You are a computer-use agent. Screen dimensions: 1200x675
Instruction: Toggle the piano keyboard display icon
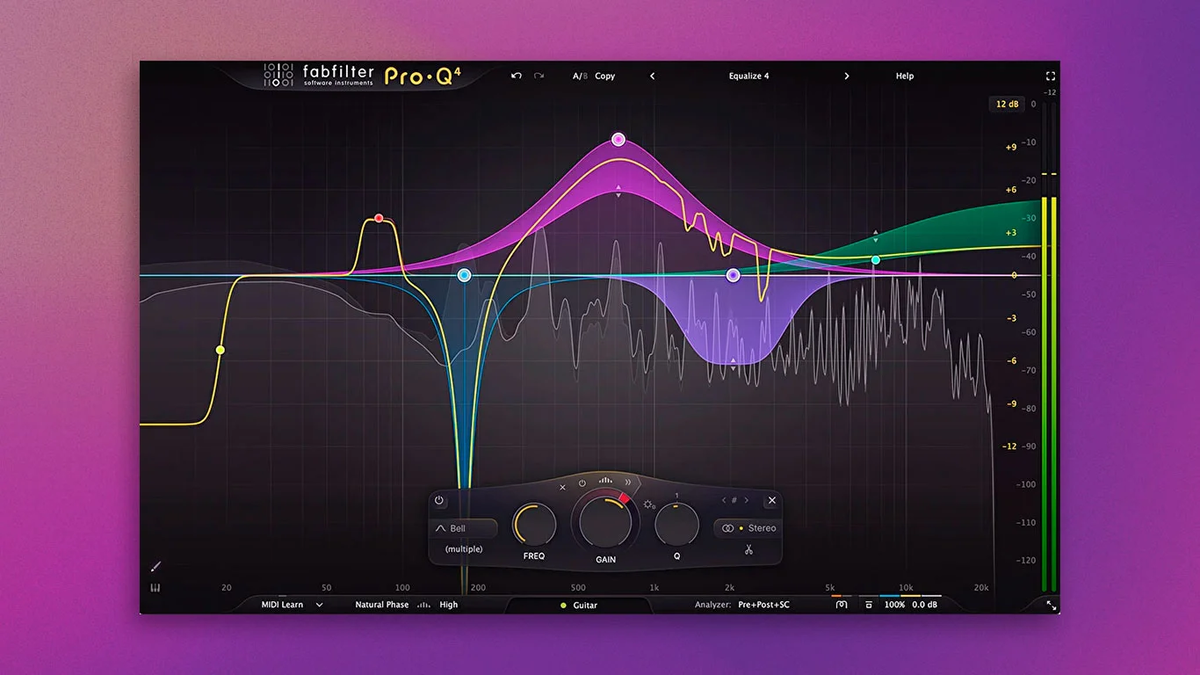(156, 588)
